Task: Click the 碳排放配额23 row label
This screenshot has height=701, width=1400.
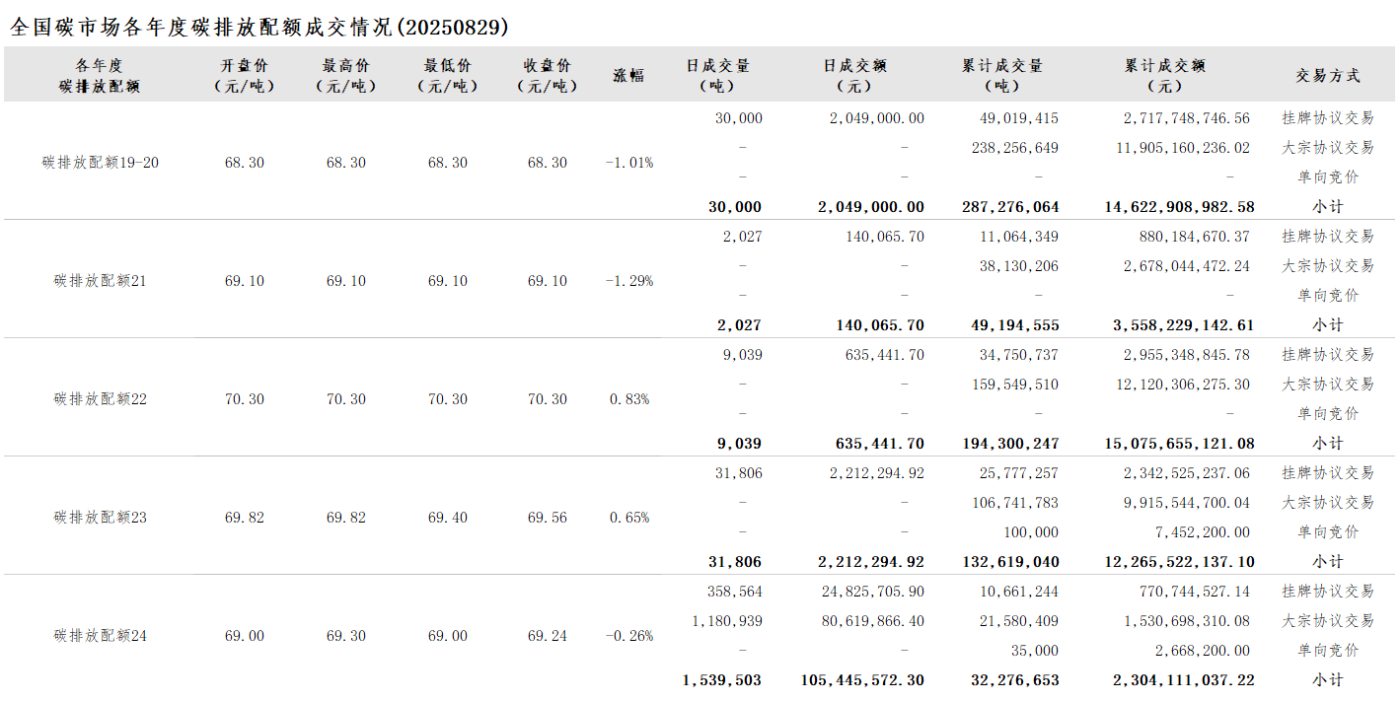Action: pyautogui.click(x=100, y=517)
